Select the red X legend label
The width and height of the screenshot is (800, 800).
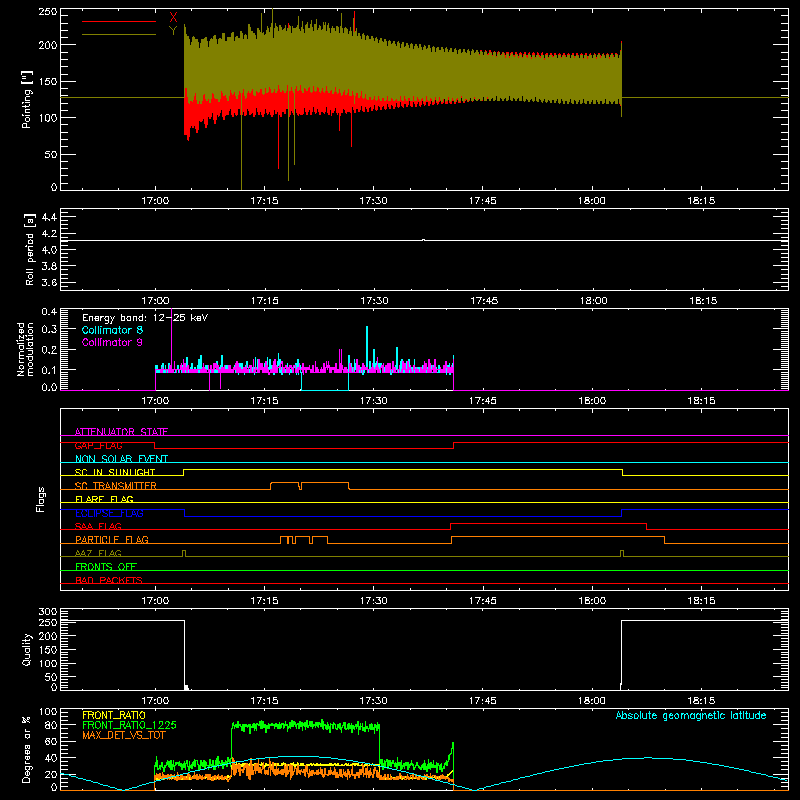pos(173,18)
